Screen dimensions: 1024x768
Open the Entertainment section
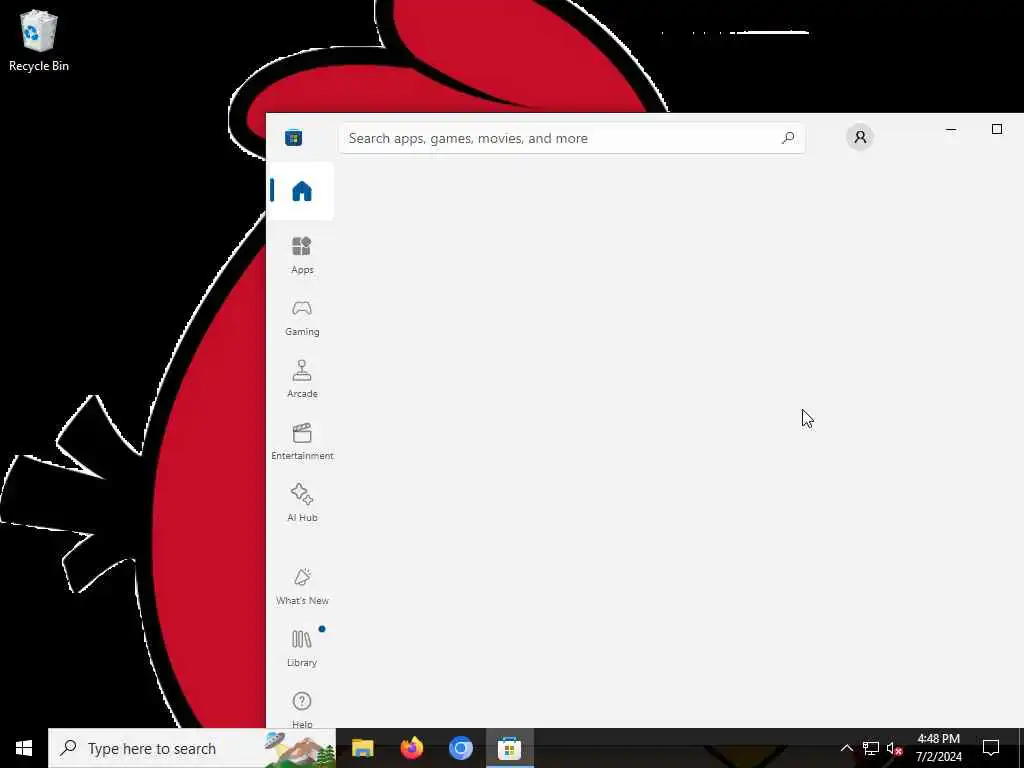pos(302,441)
